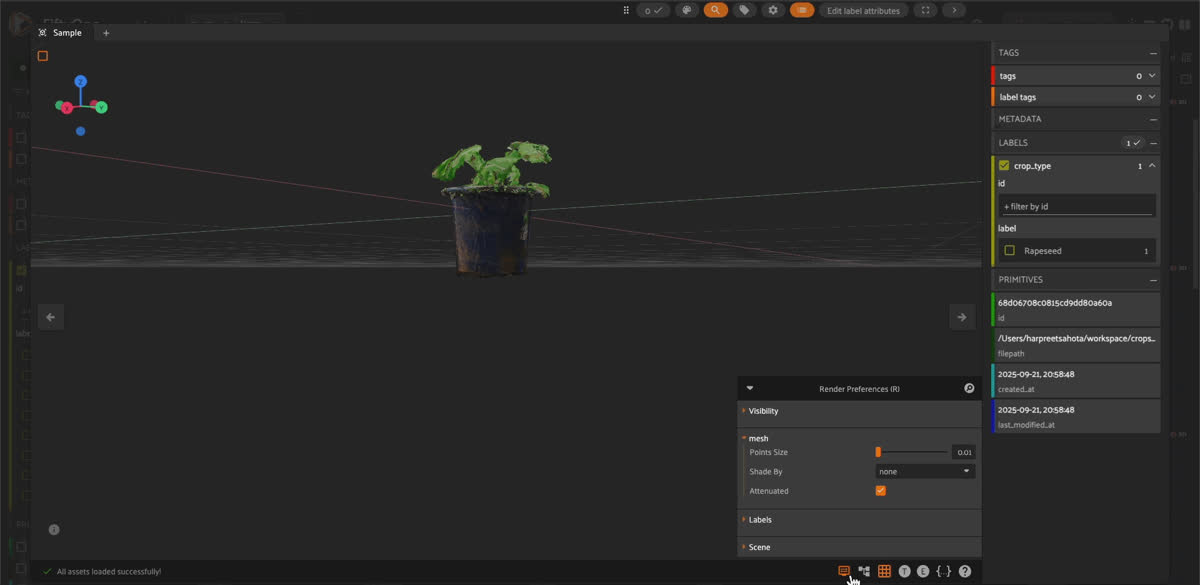
Task: Click the fullscreen expand icon
Action: tap(926, 10)
